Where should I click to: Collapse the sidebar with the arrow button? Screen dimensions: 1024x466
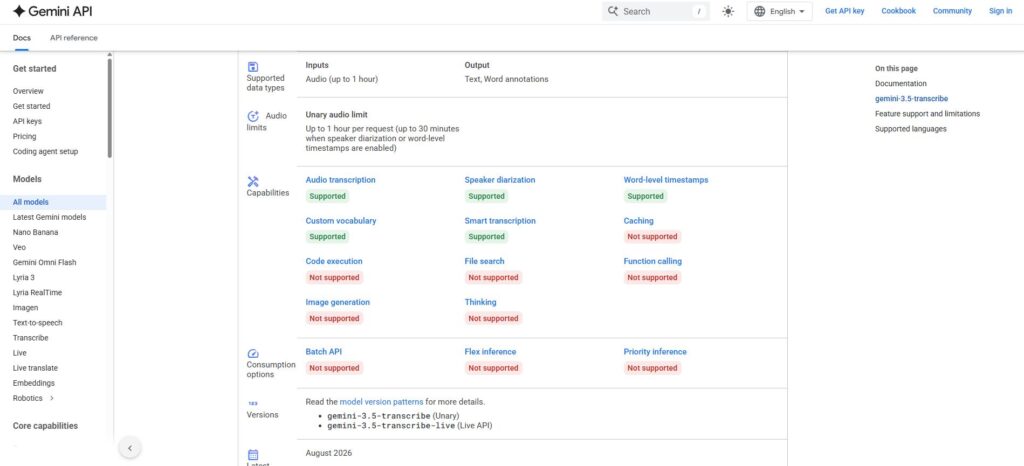pyautogui.click(x=130, y=448)
